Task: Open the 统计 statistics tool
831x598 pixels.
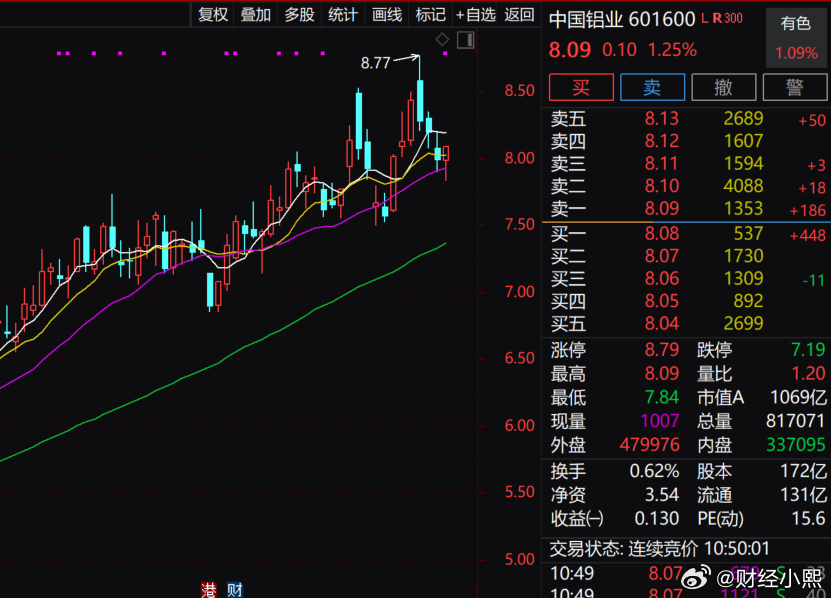Action: (343, 15)
